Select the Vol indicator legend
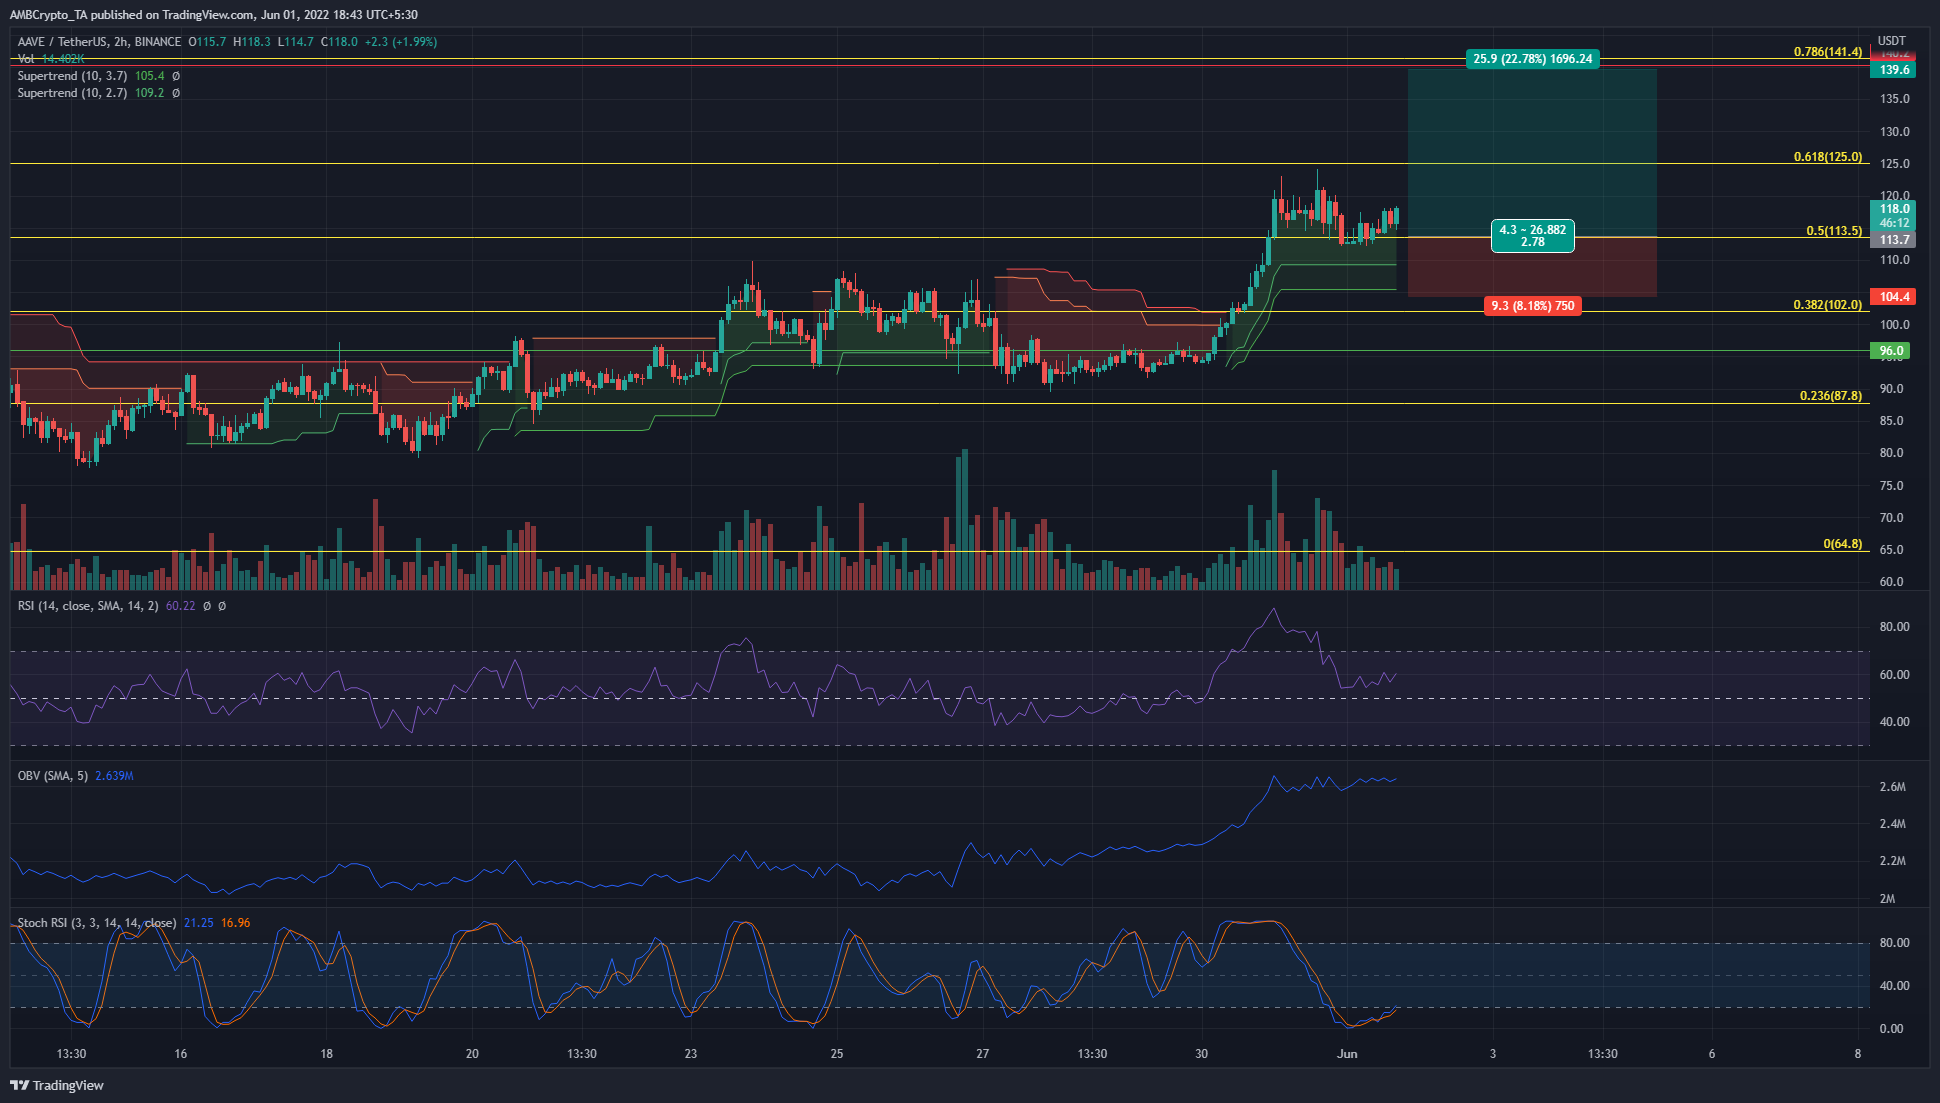 click(x=50, y=59)
